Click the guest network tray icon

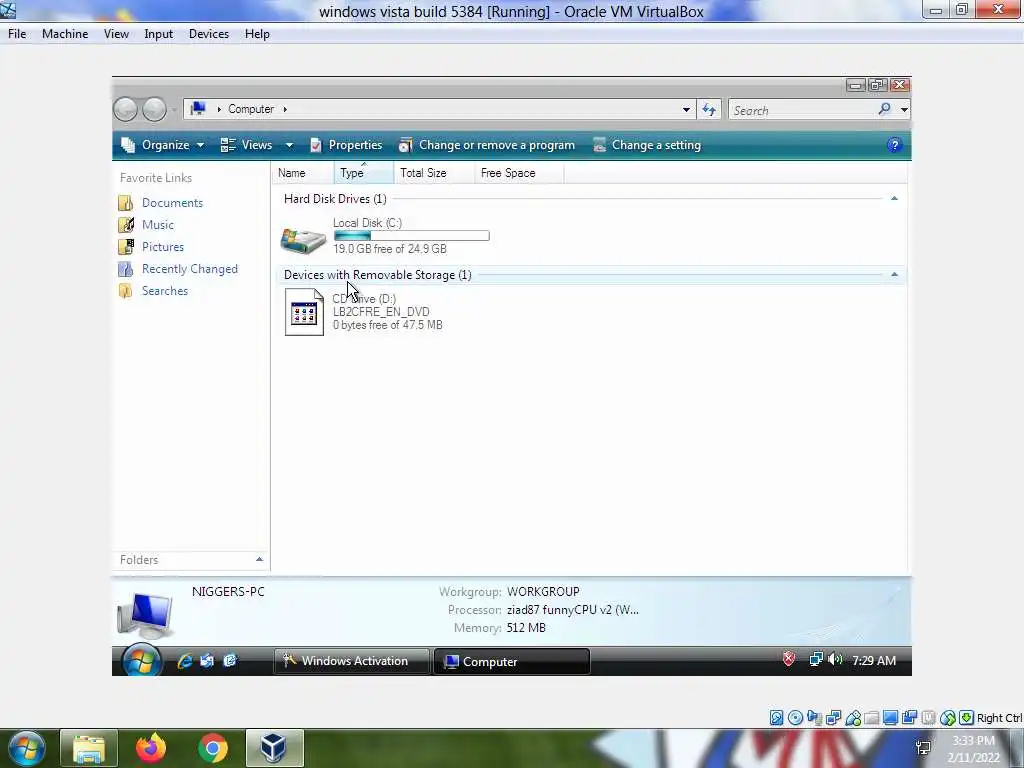coord(816,660)
